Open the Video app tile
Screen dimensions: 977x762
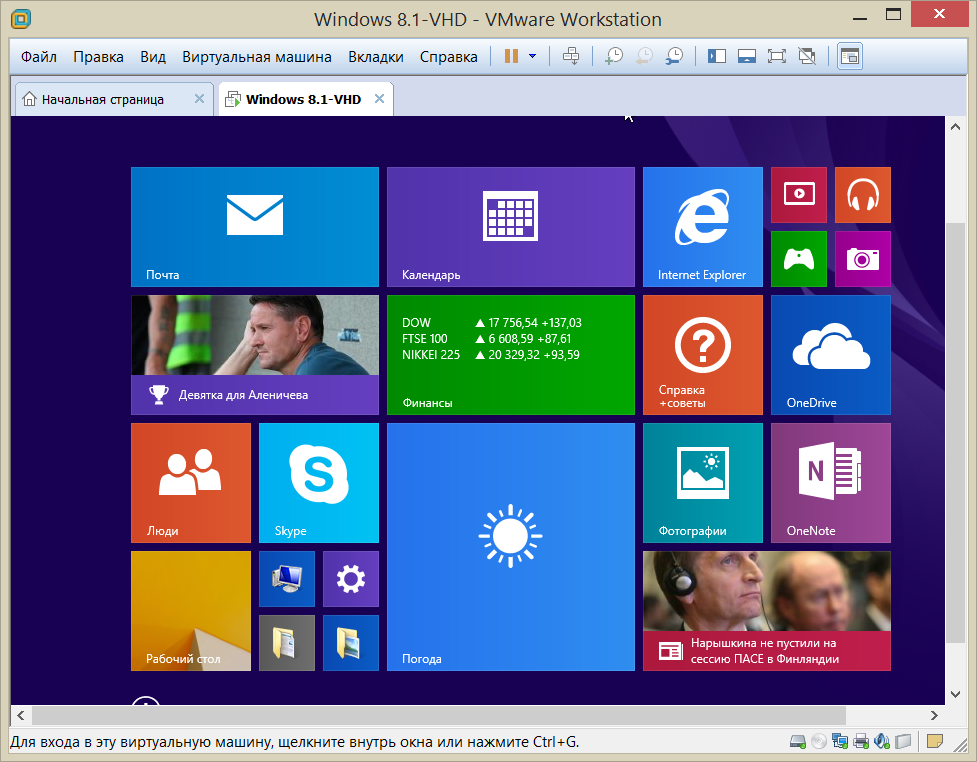pyautogui.click(x=799, y=194)
